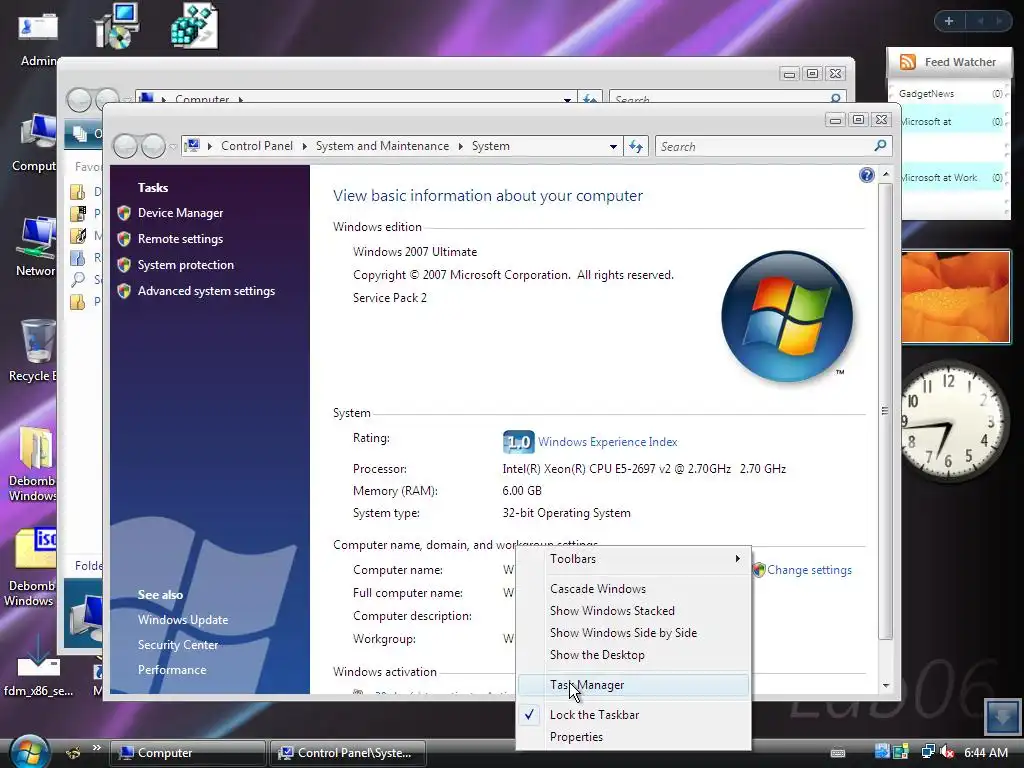1024x768 pixels.
Task: Switch to Computer taskbar button
Action: pos(188,753)
